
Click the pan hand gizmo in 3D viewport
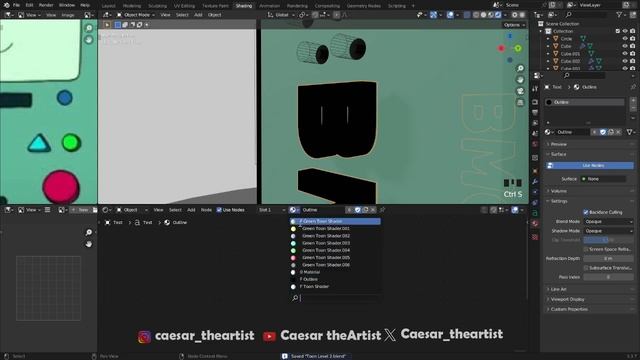coord(520,80)
